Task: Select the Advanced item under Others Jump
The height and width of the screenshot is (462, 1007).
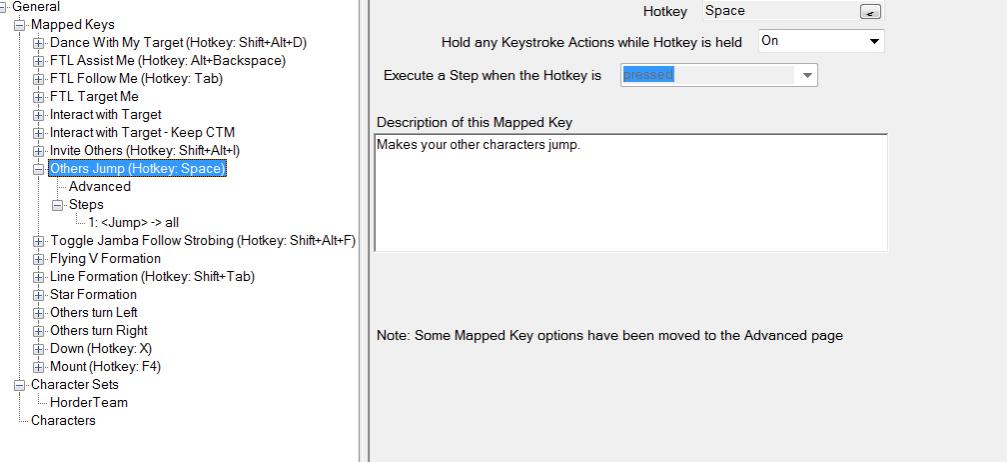Action: point(100,186)
